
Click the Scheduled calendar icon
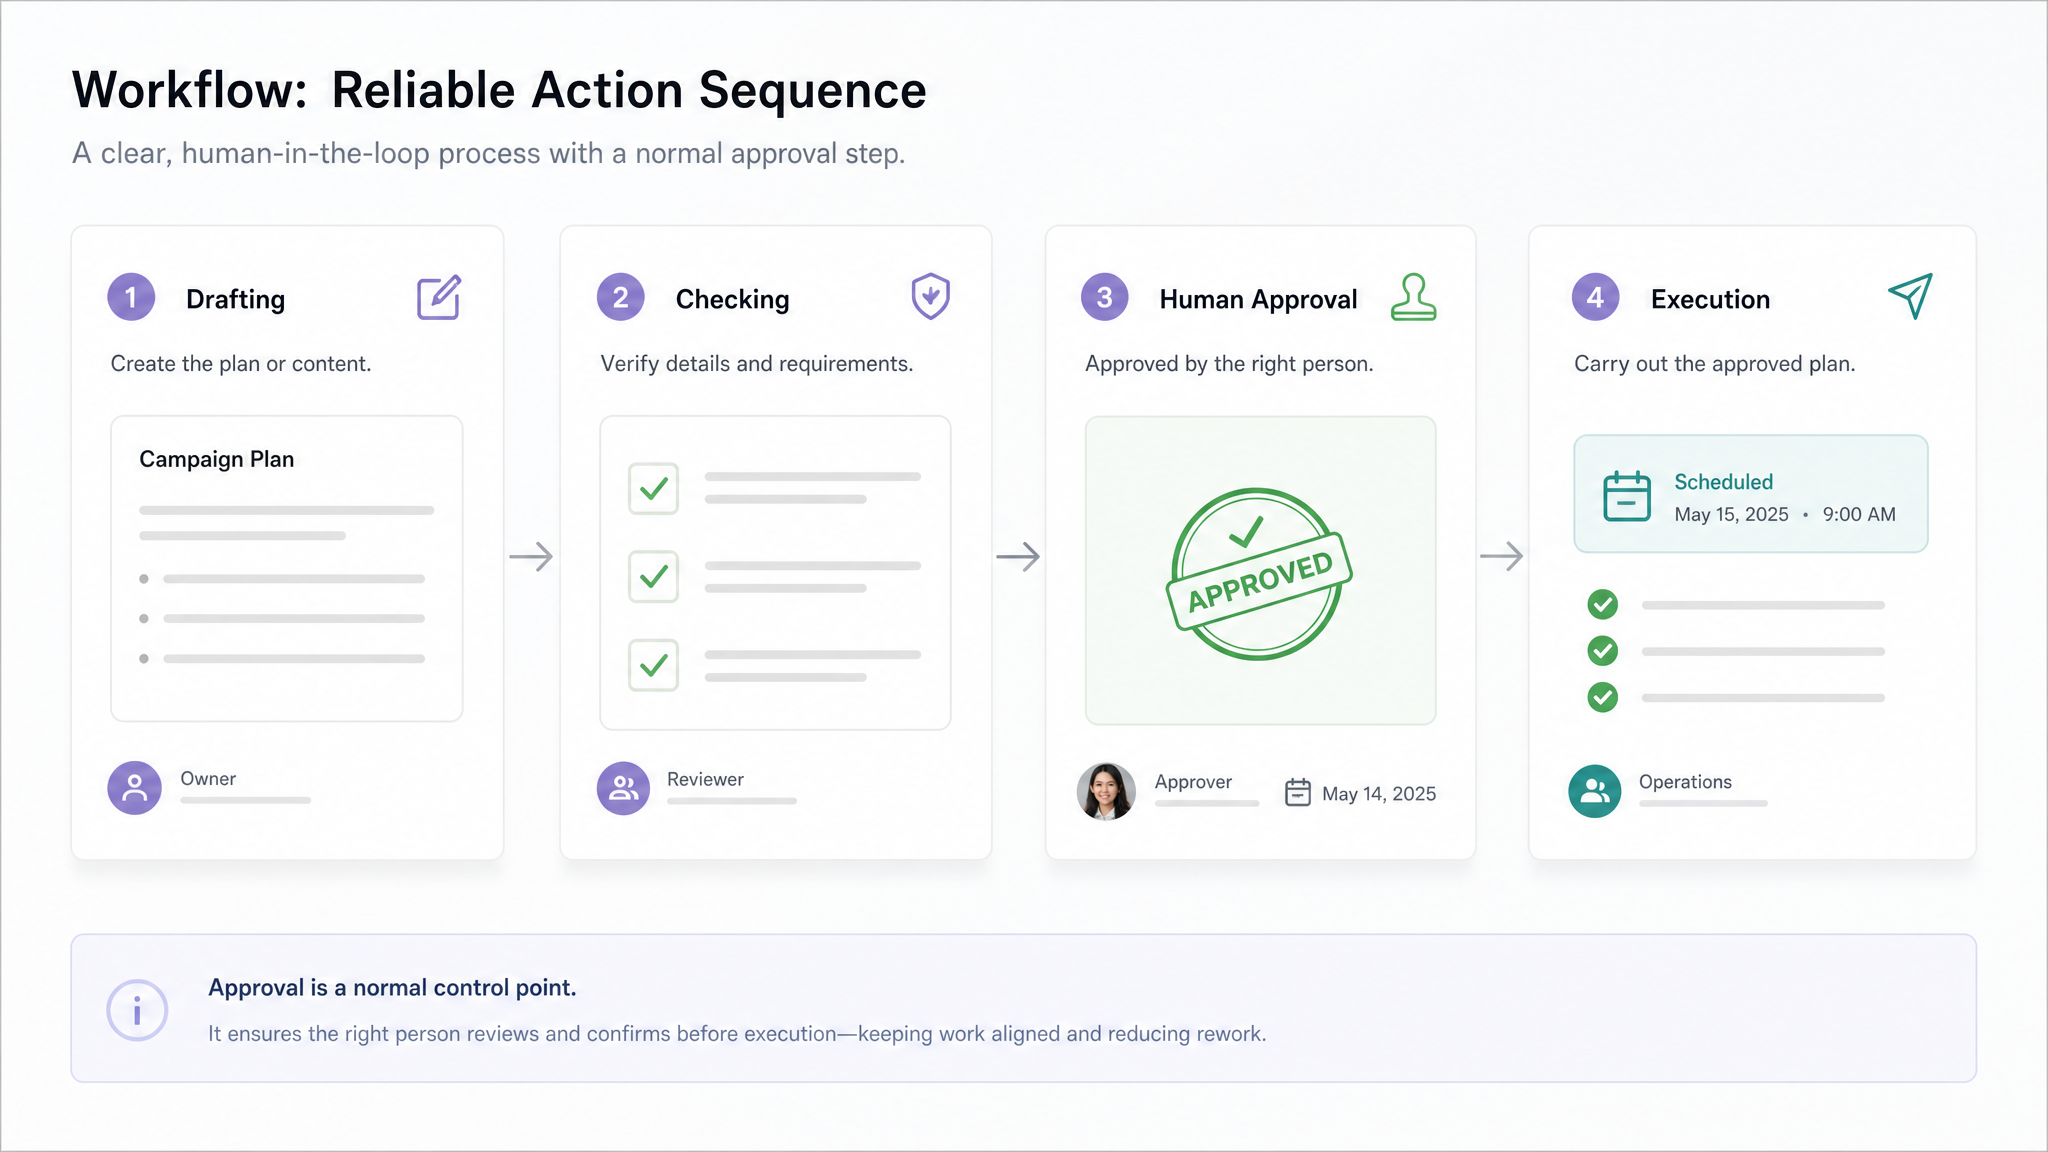1627,496
